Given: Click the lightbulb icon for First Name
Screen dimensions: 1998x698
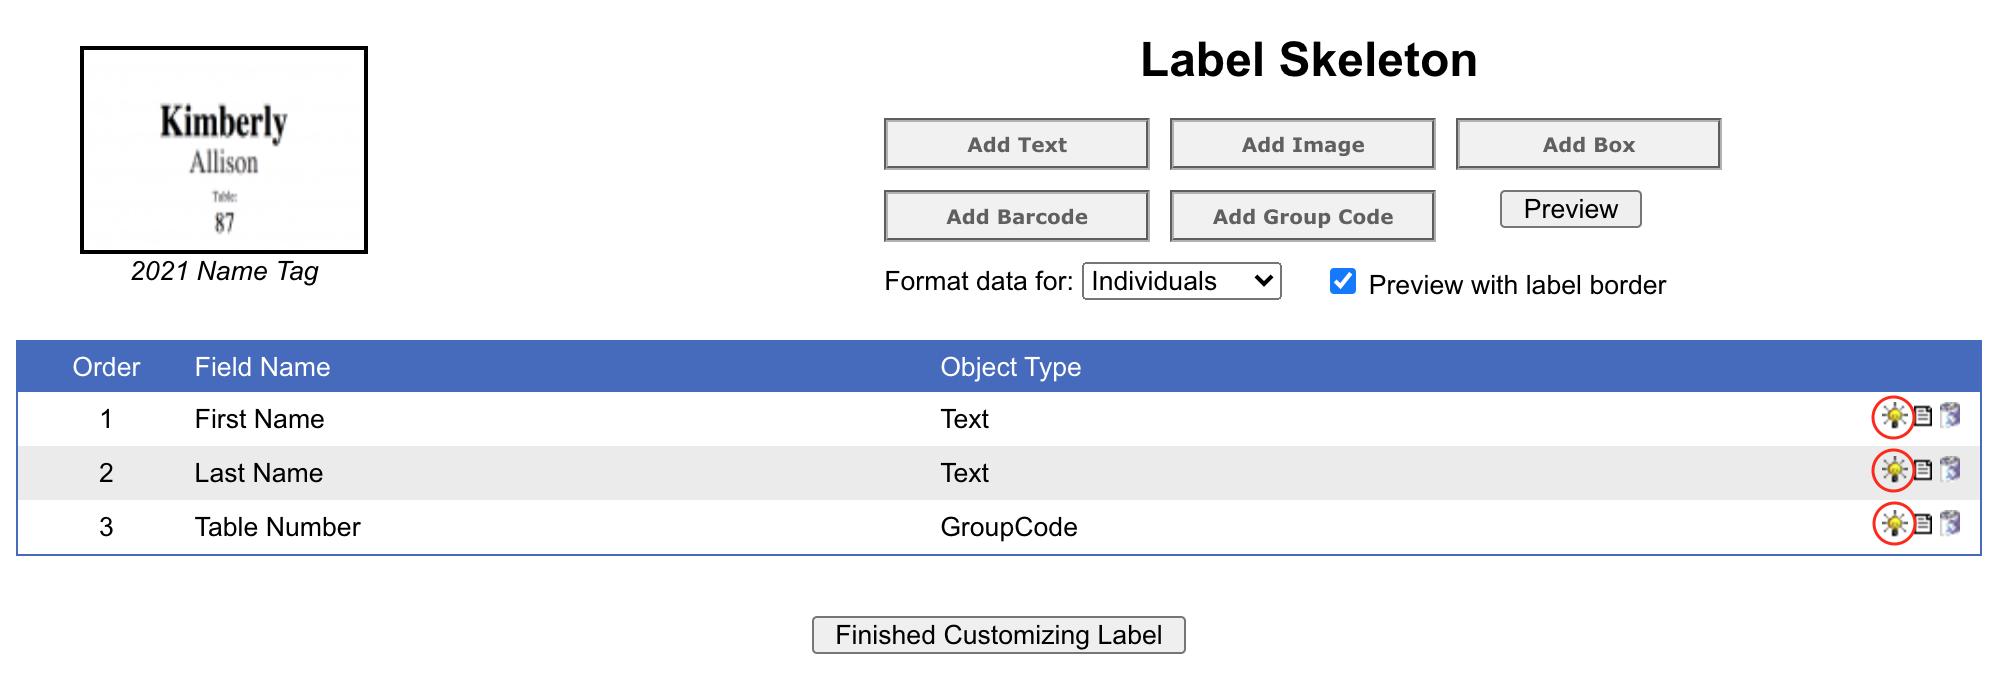Looking at the screenshot, I should (1893, 416).
